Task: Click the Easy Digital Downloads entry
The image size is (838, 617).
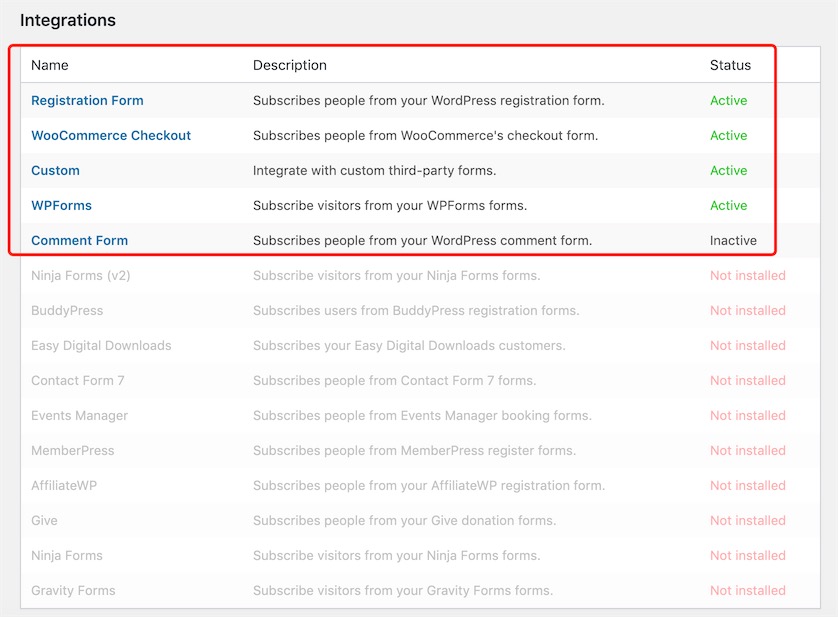Action: pos(101,346)
